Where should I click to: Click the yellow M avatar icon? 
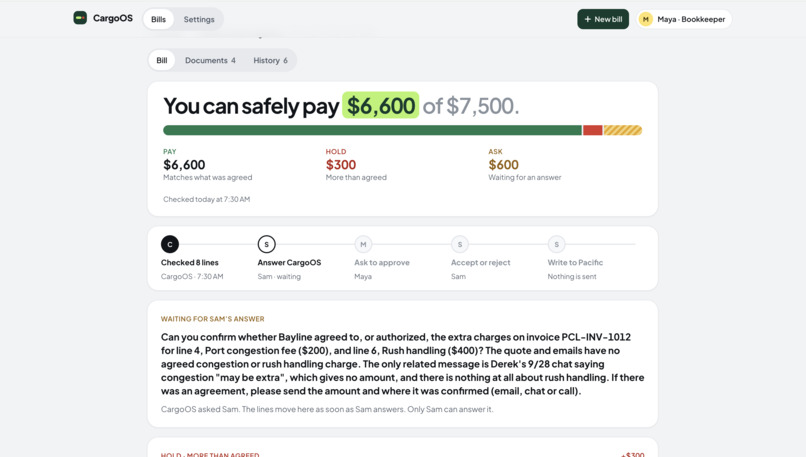pos(646,19)
